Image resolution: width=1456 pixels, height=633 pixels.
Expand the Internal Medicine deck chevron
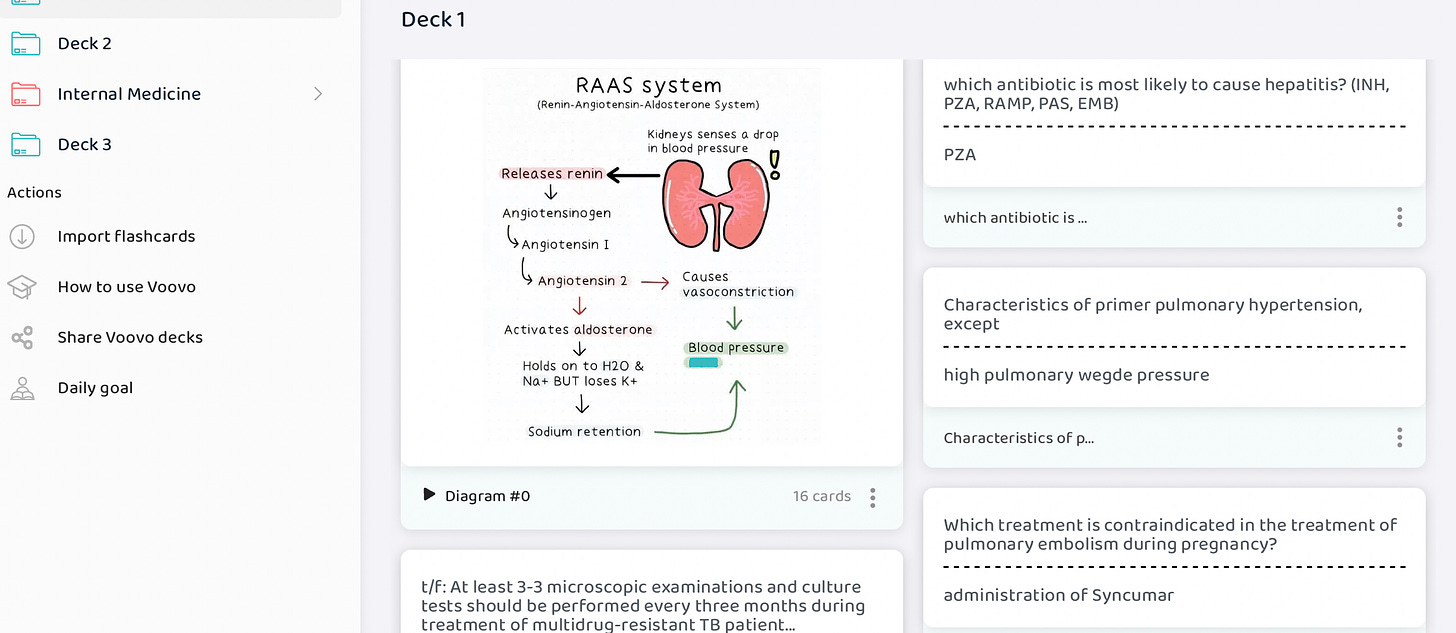pos(318,94)
